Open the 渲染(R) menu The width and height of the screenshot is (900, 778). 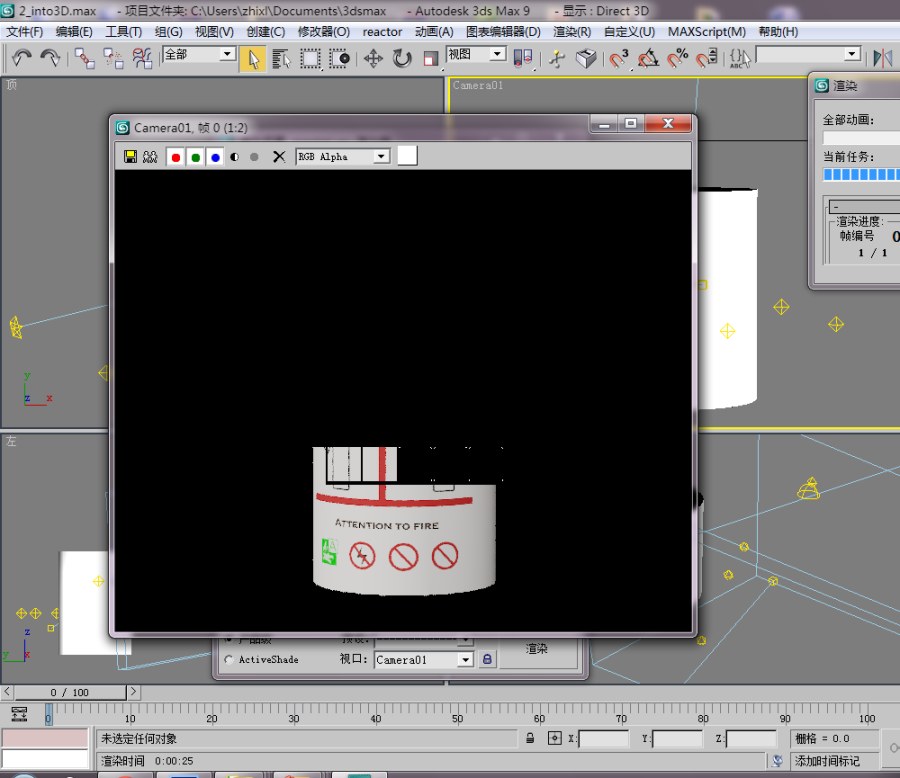[572, 31]
